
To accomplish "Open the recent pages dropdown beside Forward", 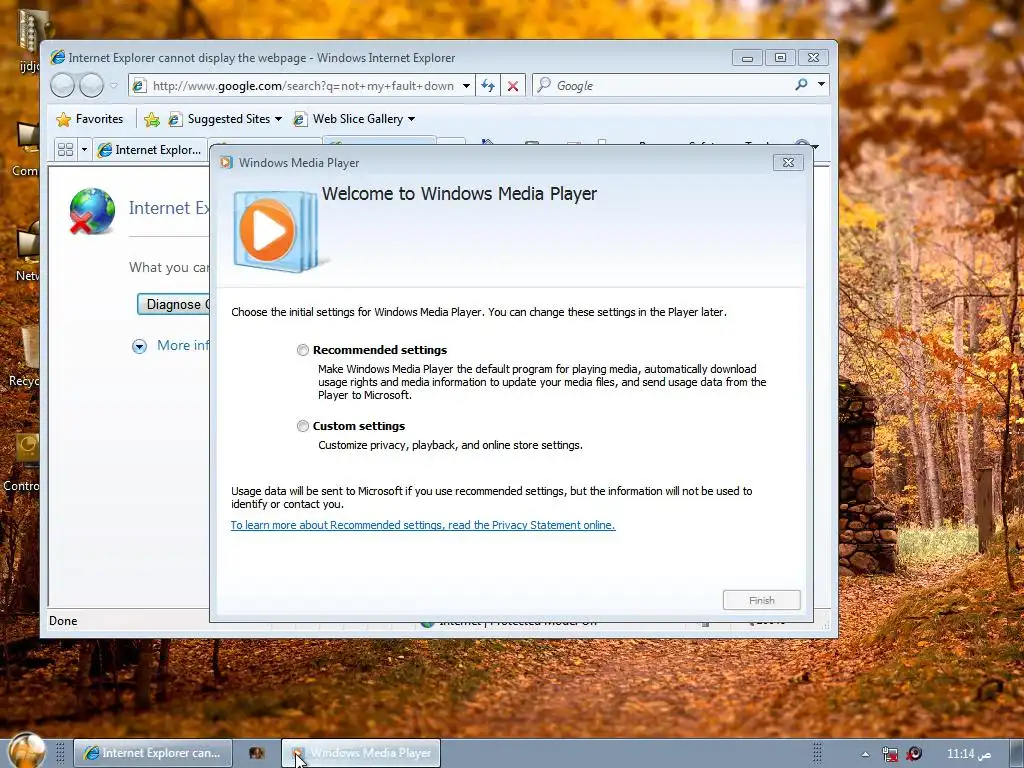I will coord(114,86).
